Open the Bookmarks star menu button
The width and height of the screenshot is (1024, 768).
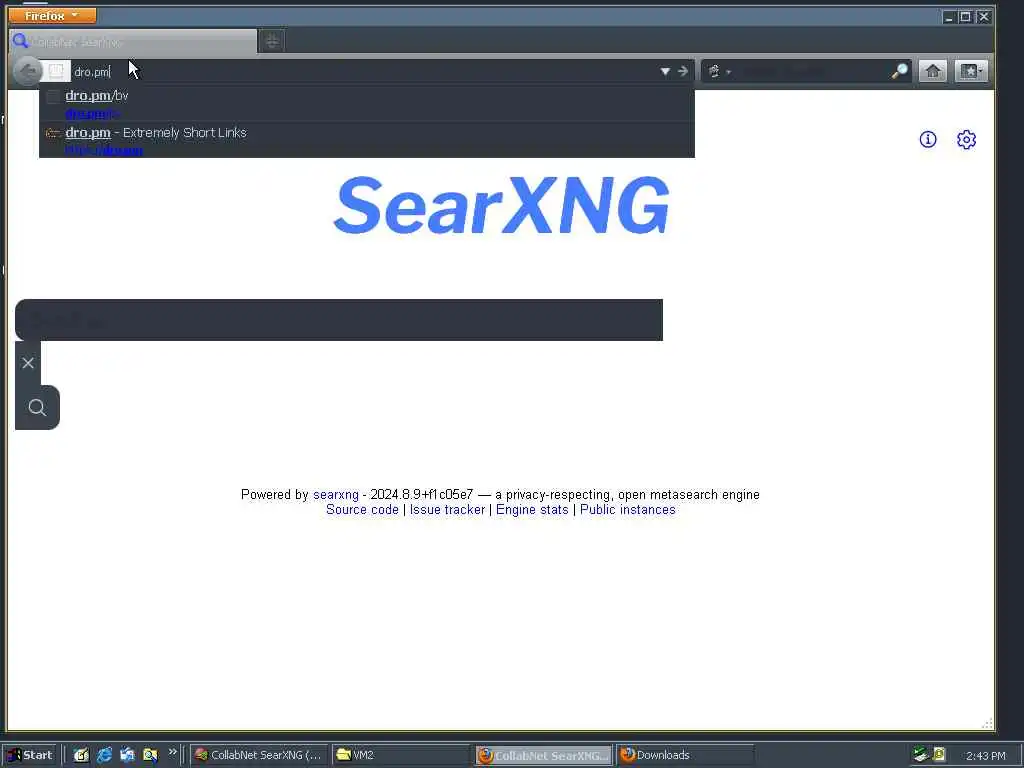point(970,71)
